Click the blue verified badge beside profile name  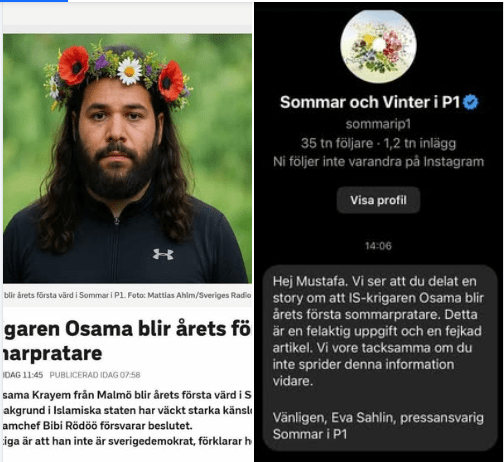tap(471, 102)
